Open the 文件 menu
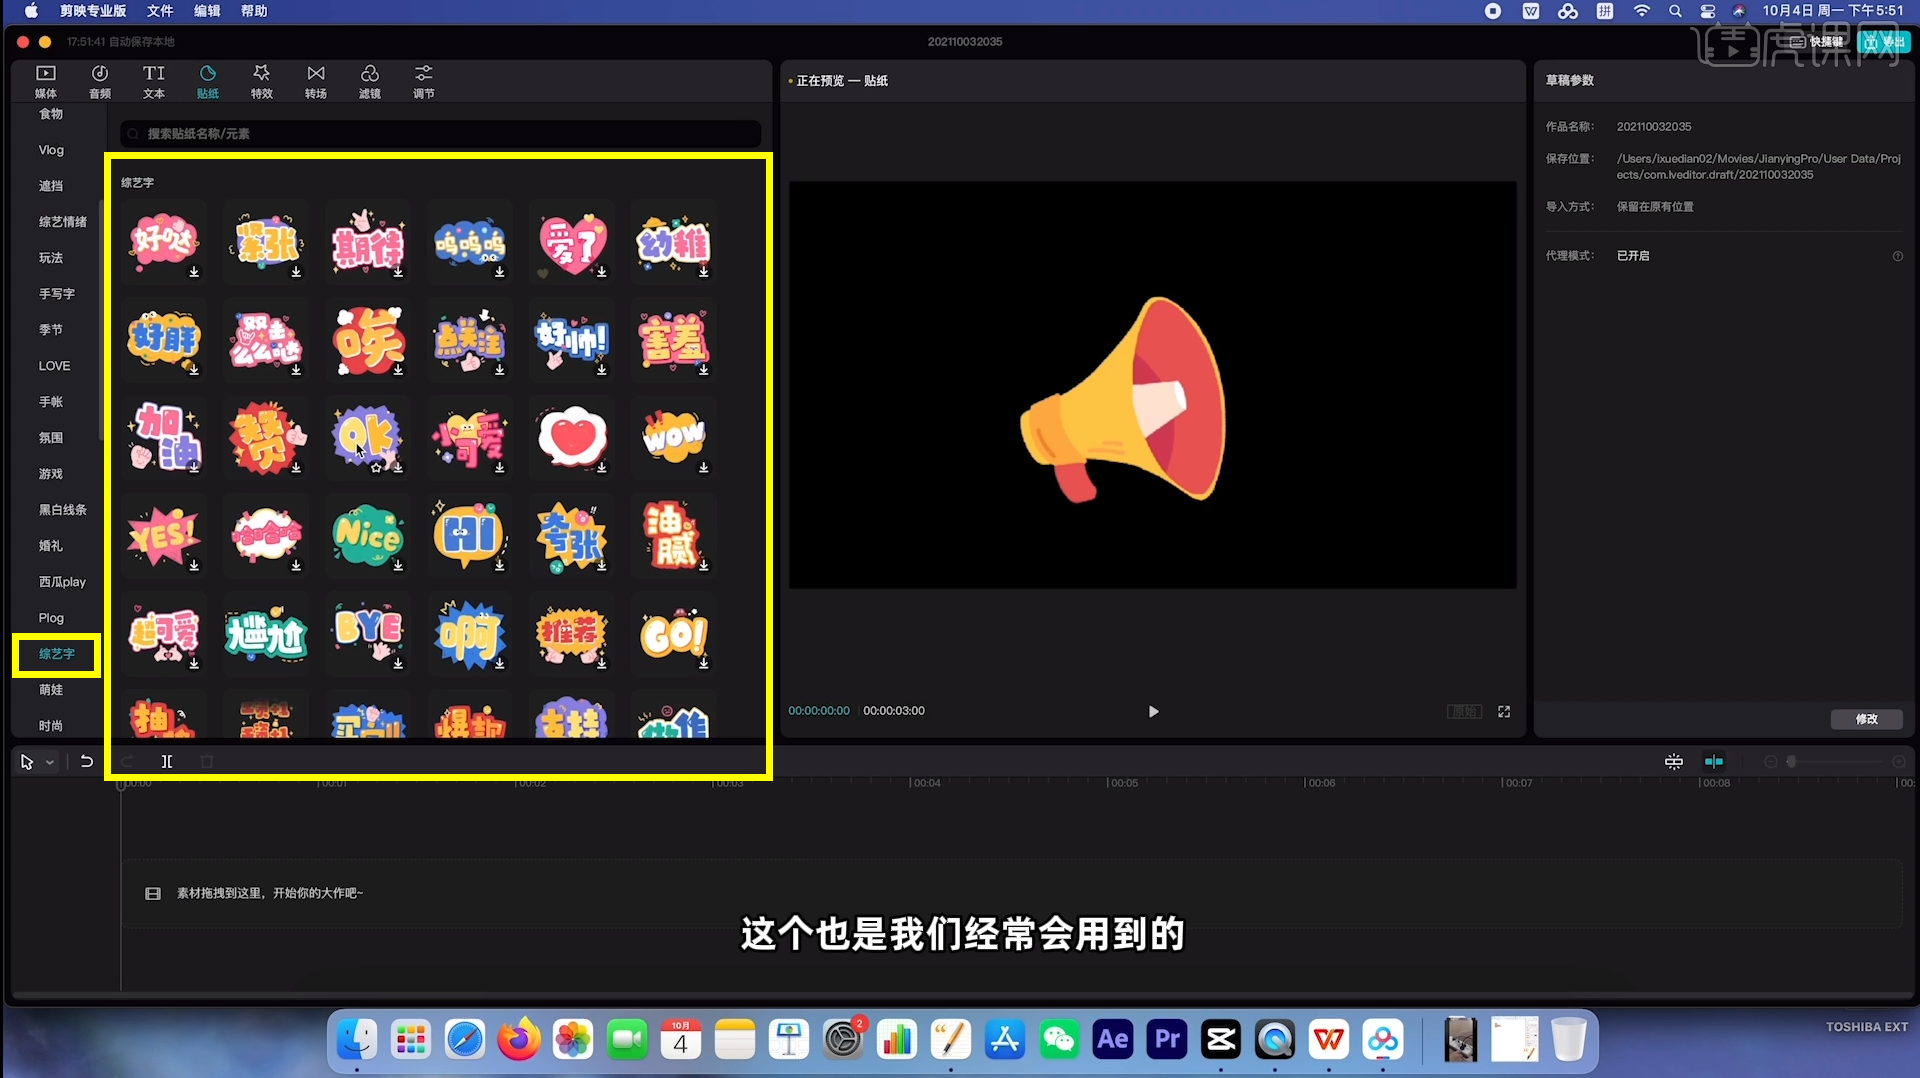 pos(160,11)
